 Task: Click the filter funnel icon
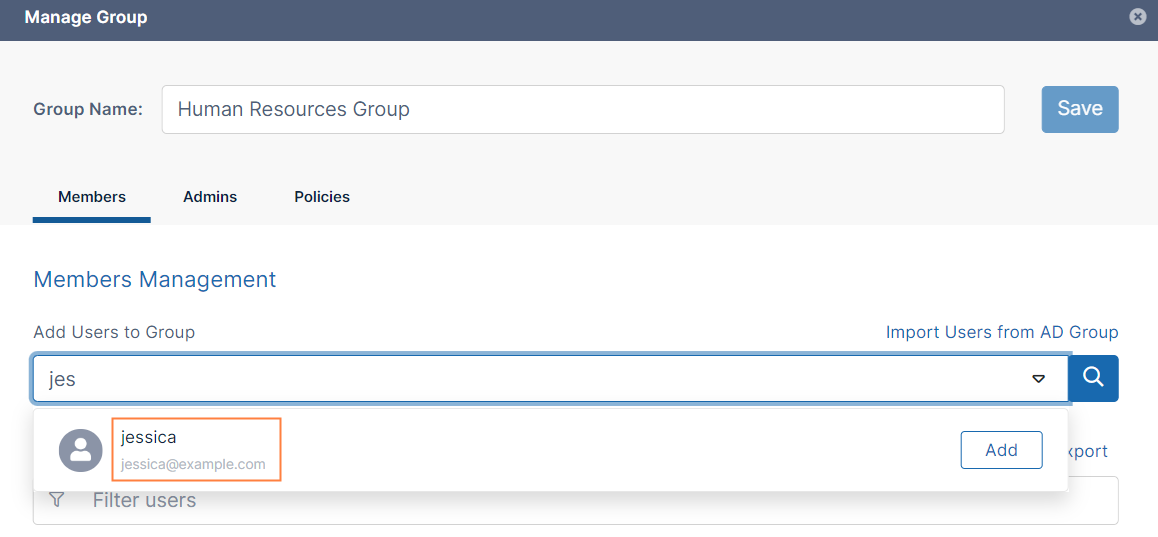point(56,500)
